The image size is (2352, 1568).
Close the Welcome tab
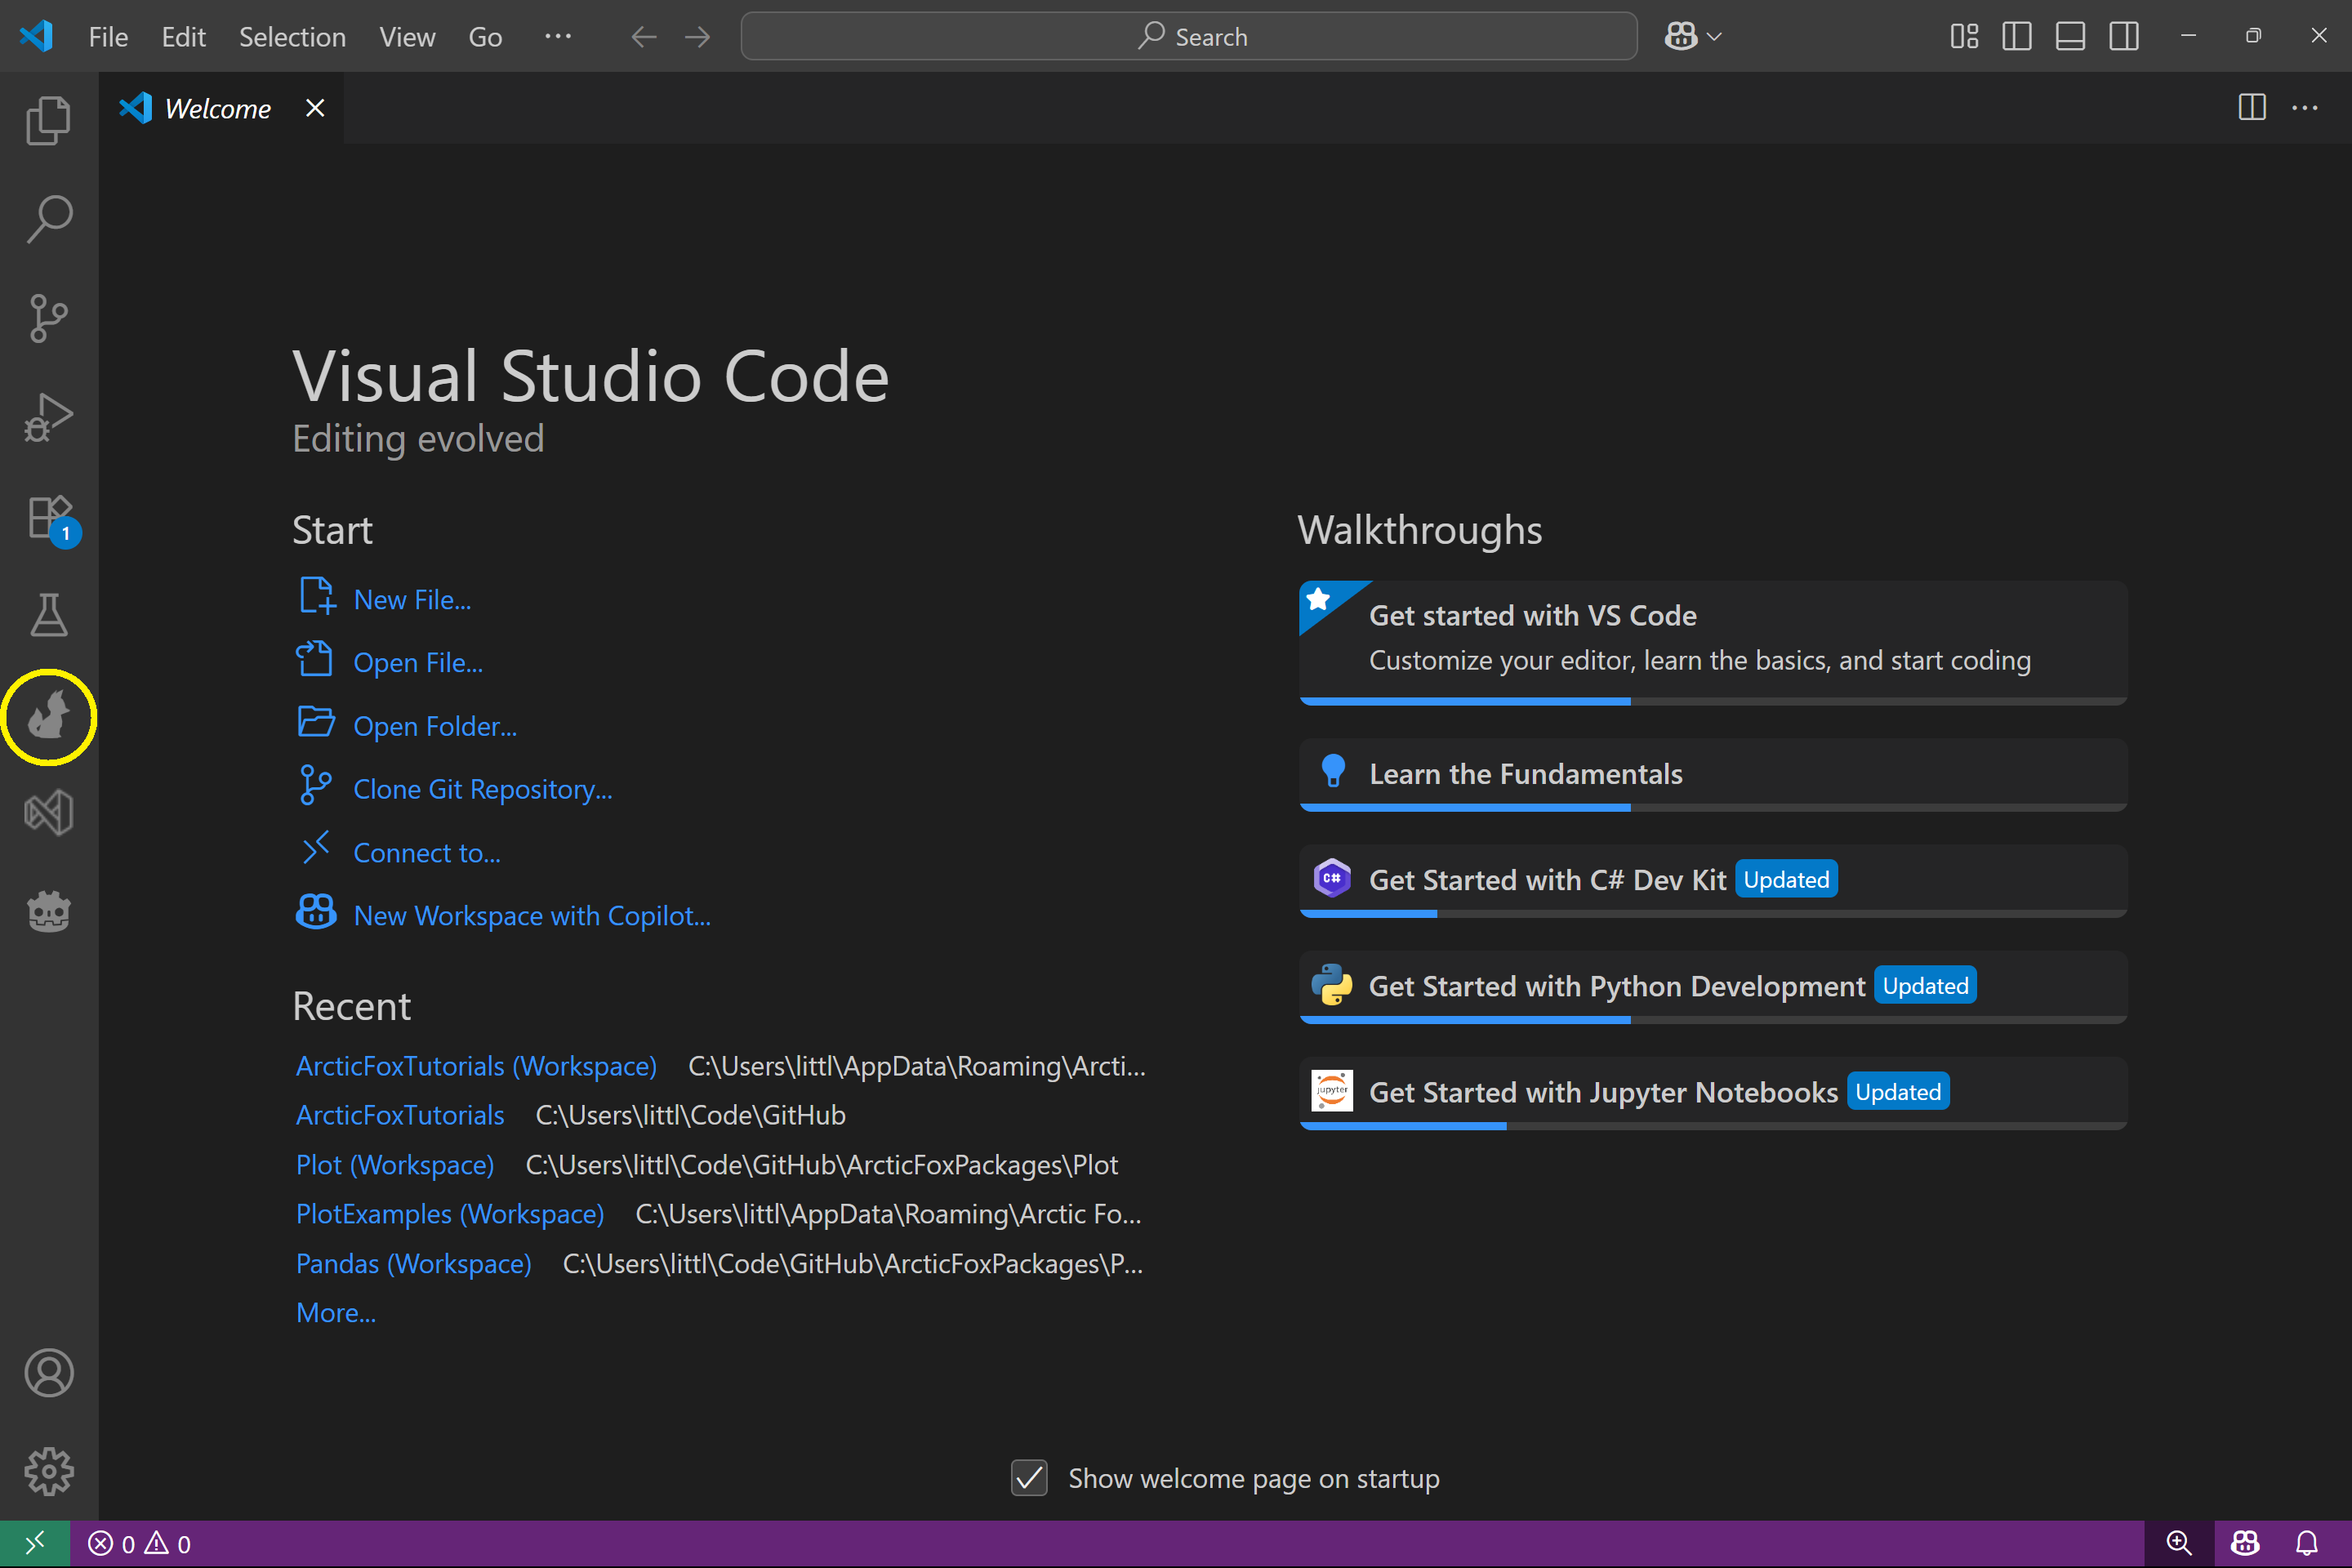coord(315,108)
